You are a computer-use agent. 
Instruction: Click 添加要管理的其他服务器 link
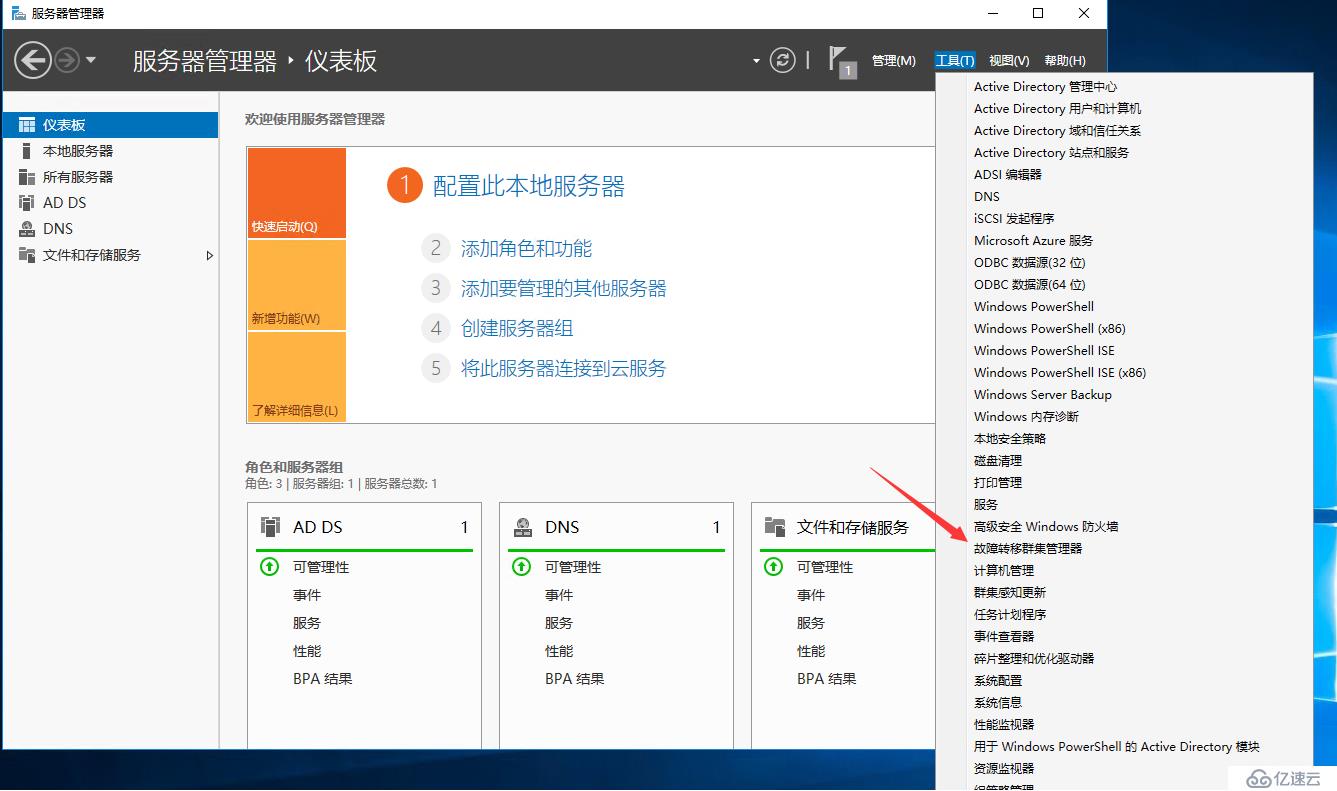point(563,288)
